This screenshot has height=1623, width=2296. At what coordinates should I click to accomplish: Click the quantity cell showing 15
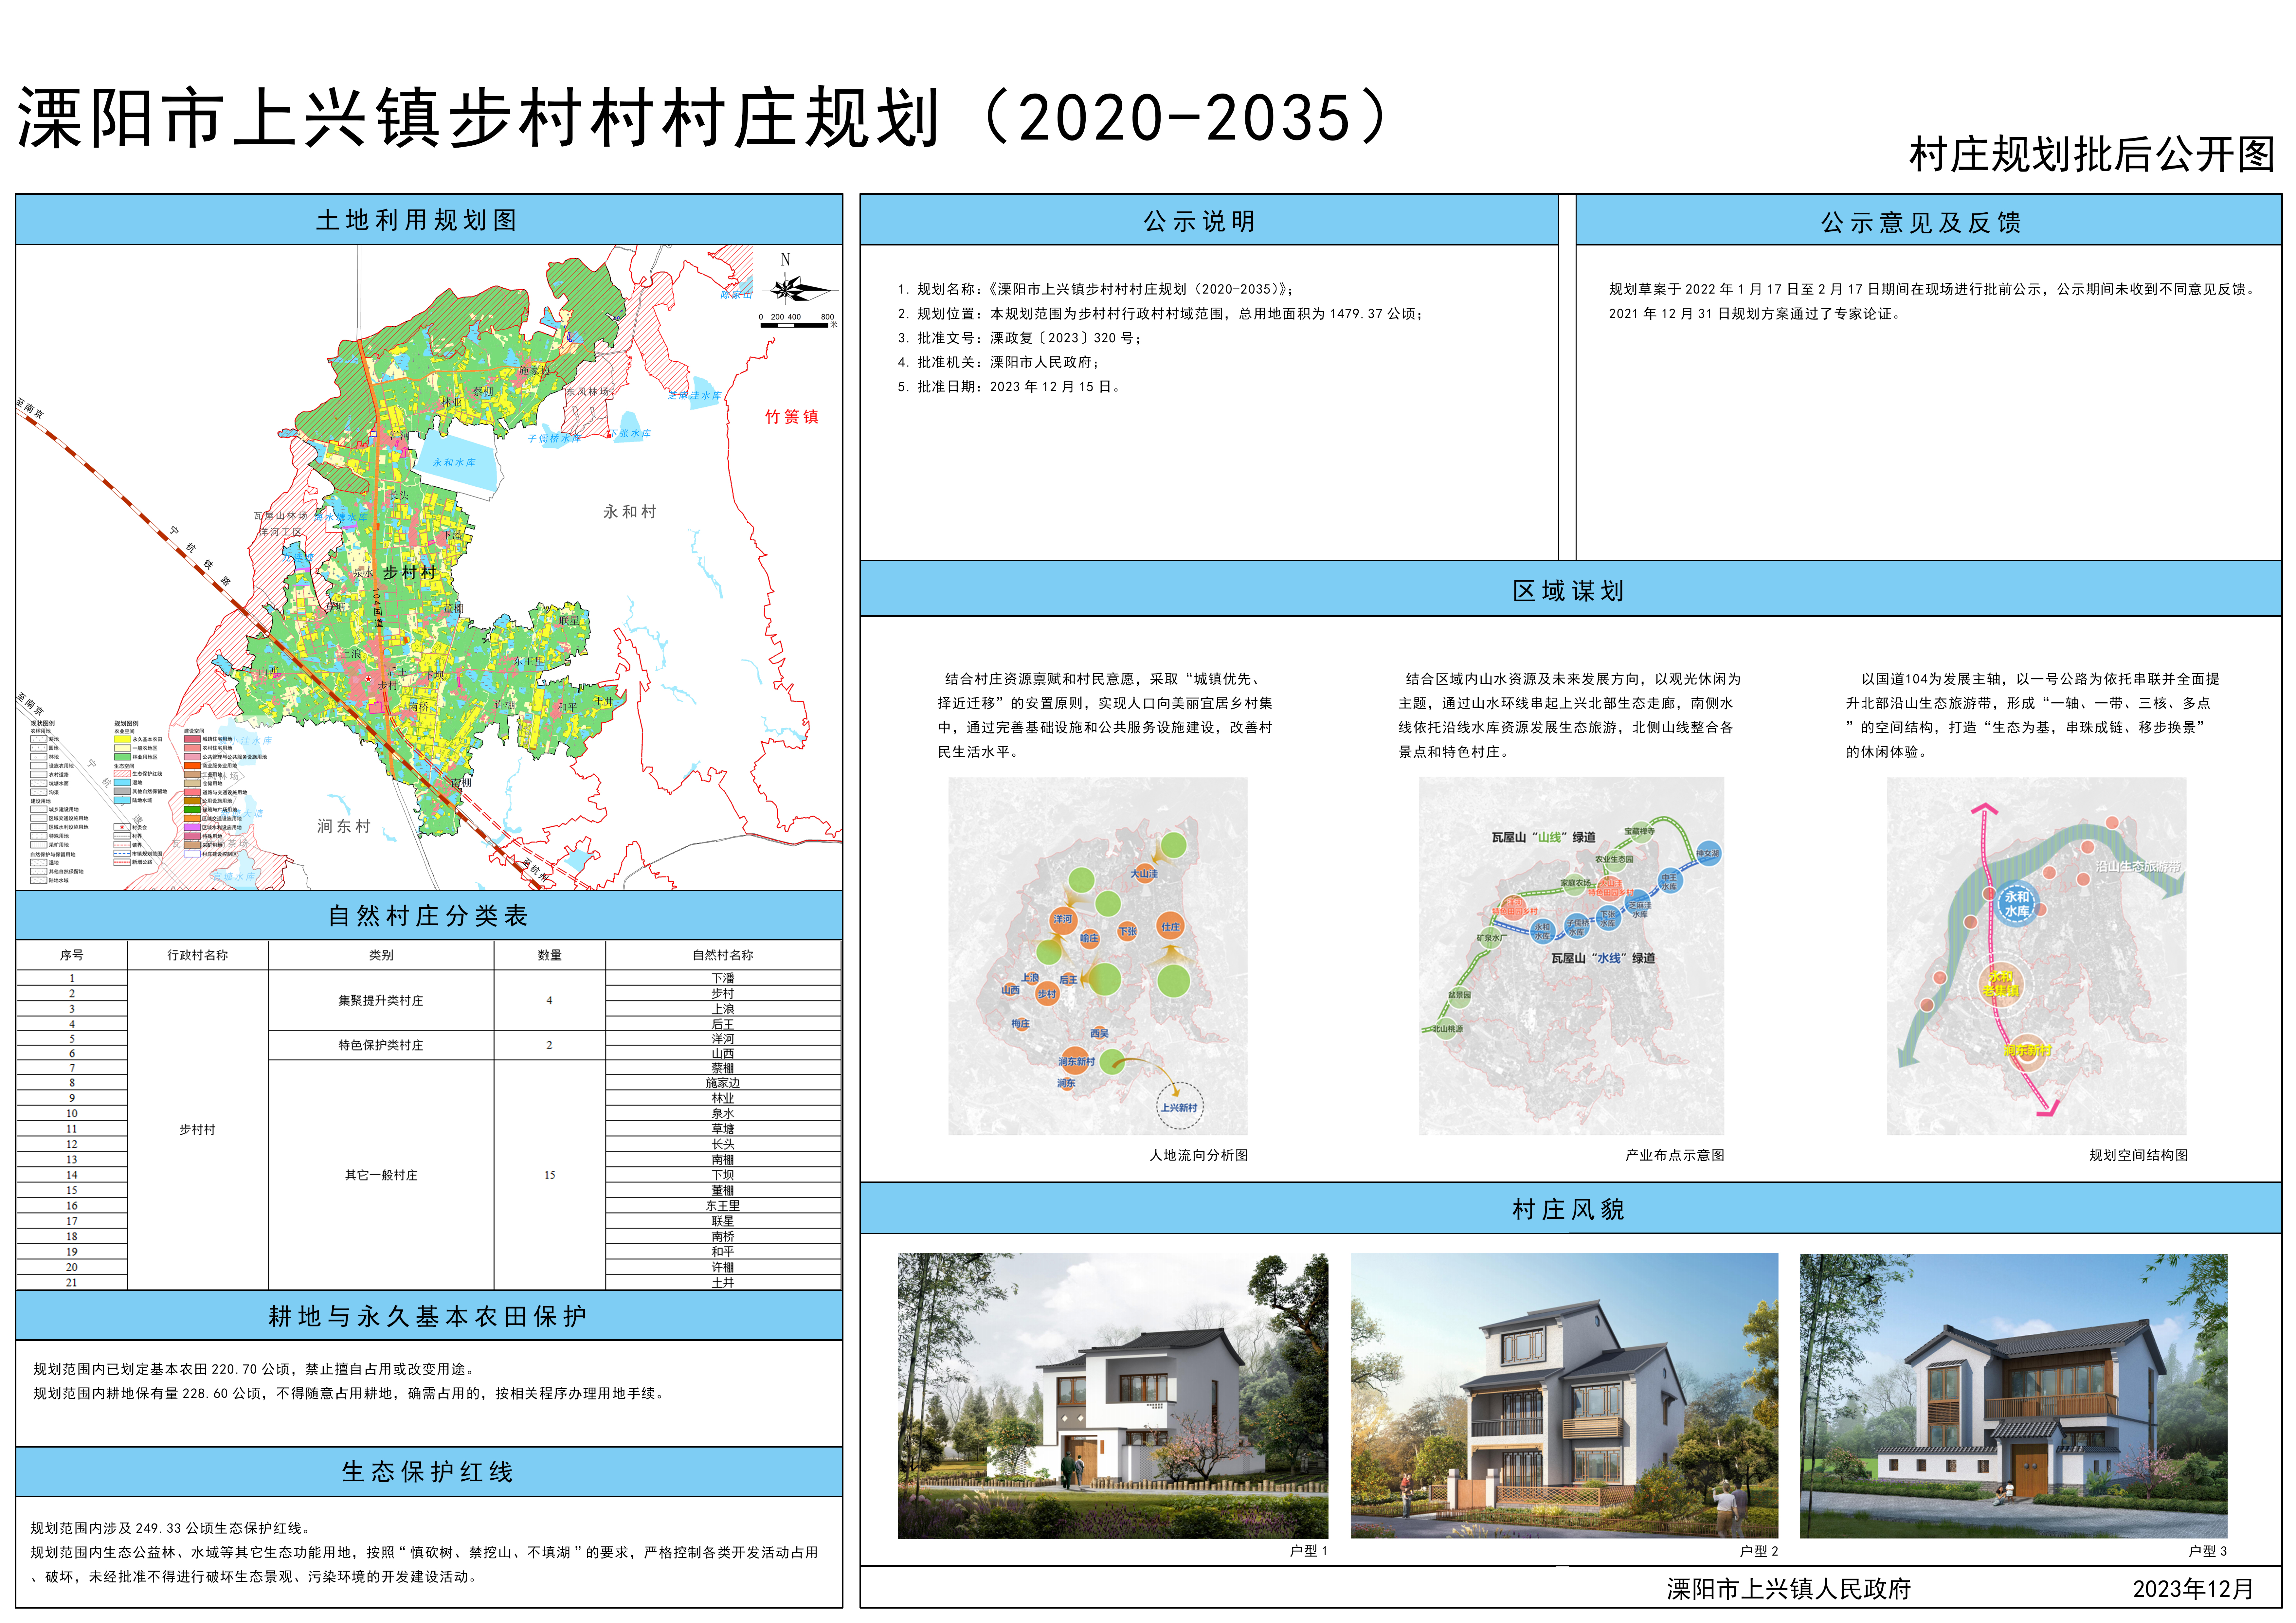[x=550, y=1175]
